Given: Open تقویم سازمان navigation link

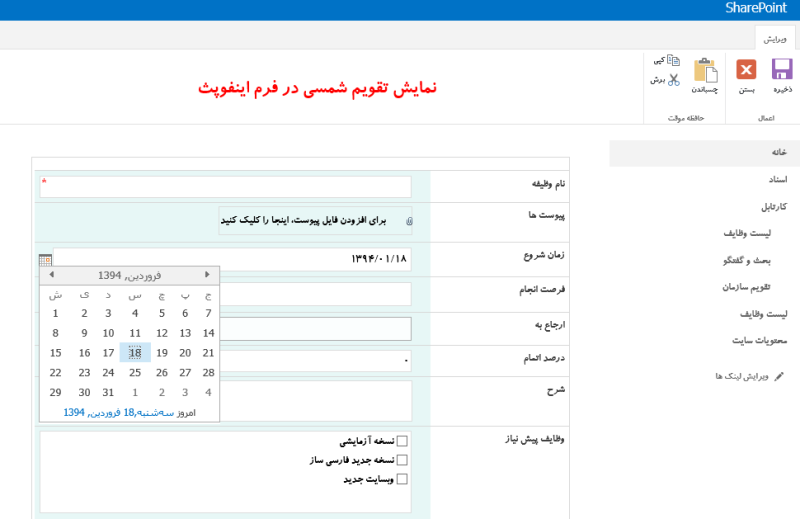Looking at the screenshot, I should coord(746,287).
